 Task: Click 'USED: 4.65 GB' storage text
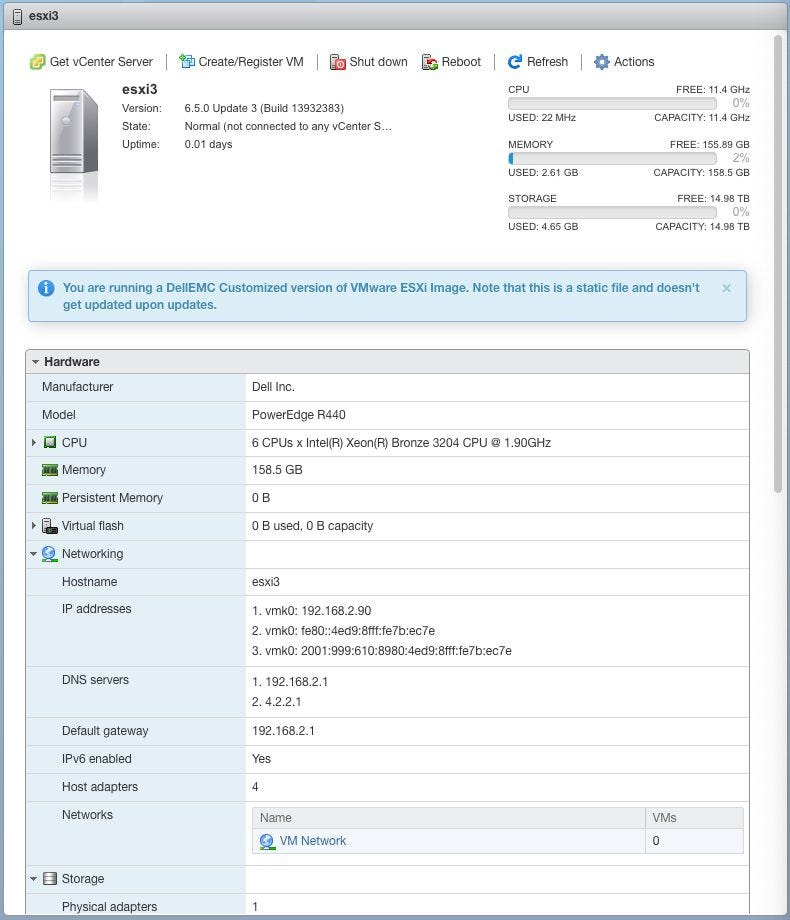[543, 226]
